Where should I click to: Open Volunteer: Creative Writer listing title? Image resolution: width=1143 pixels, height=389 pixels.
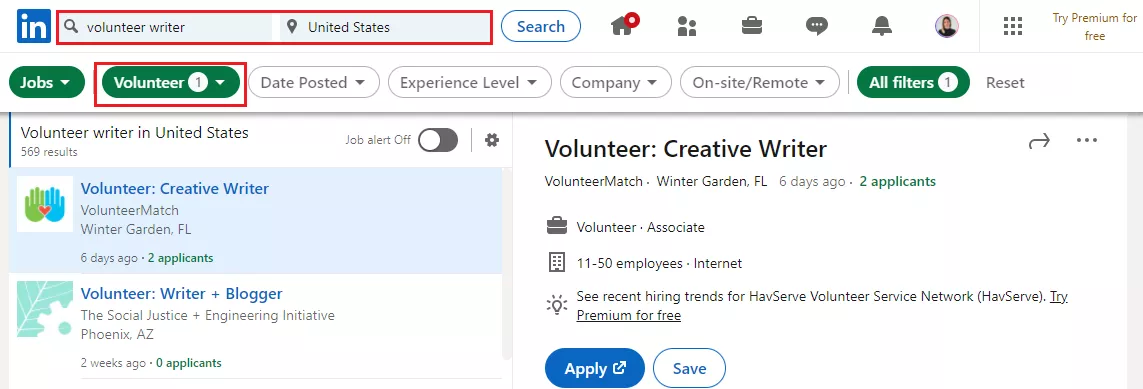pos(175,189)
